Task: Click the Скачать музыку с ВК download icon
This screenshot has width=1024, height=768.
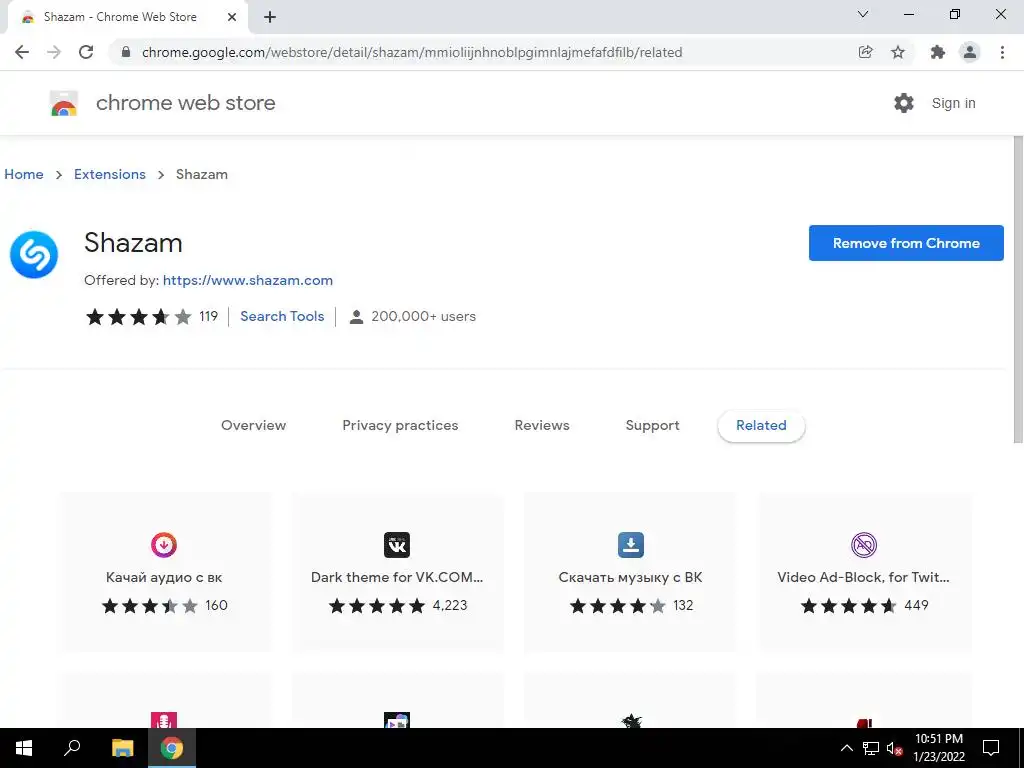Action: click(x=631, y=545)
